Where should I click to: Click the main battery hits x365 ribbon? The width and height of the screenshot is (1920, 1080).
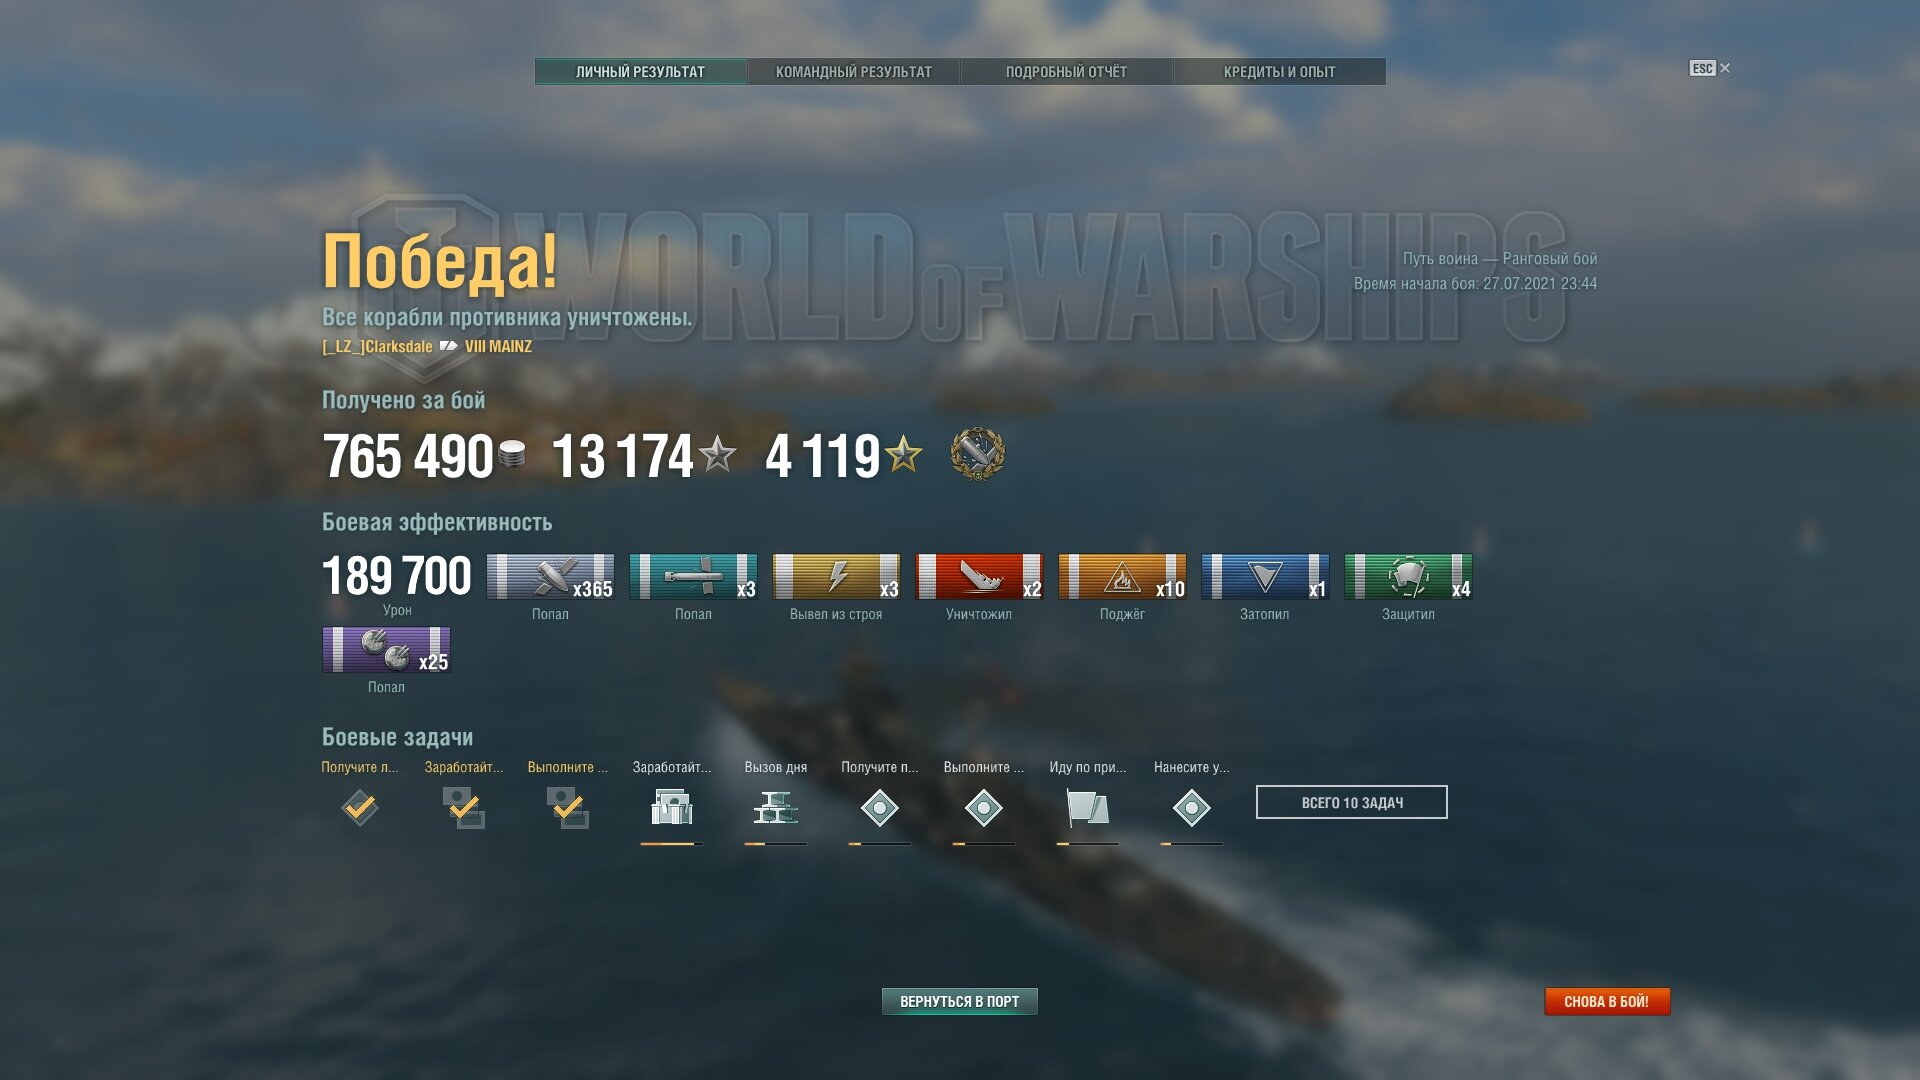550,577
